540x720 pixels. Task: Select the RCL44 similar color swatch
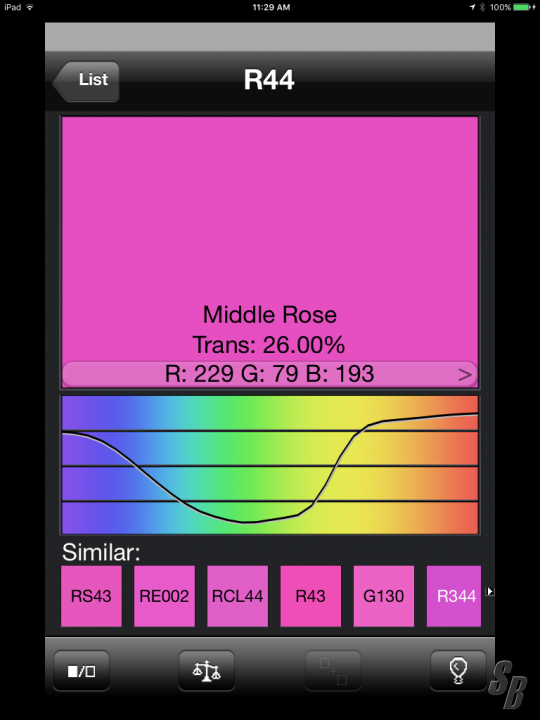(x=237, y=596)
